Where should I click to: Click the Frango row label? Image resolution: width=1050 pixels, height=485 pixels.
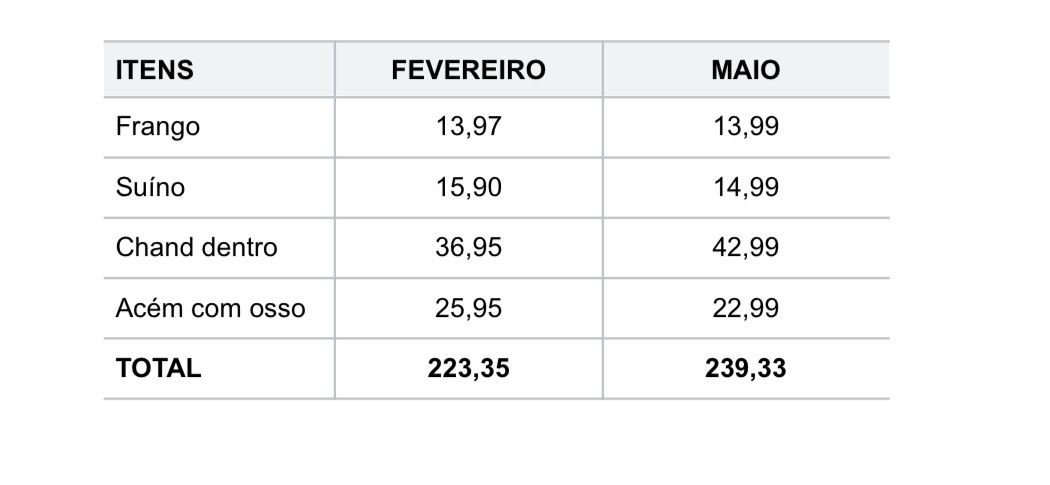pyautogui.click(x=158, y=127)
